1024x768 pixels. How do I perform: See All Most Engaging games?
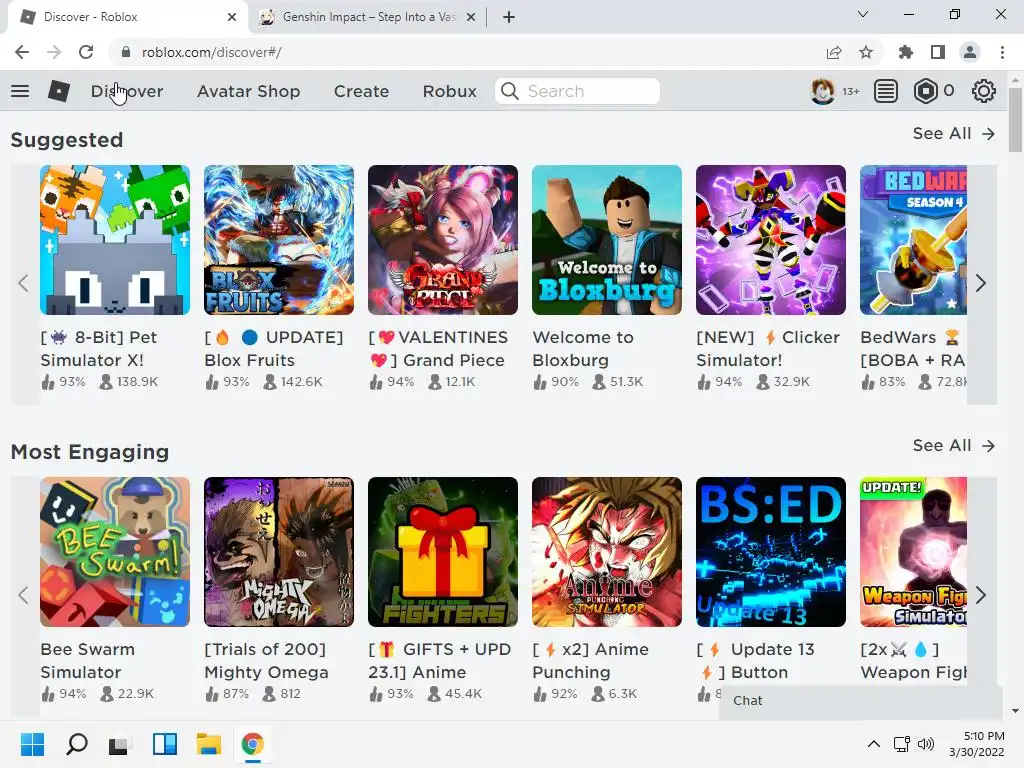click(953, 445)
